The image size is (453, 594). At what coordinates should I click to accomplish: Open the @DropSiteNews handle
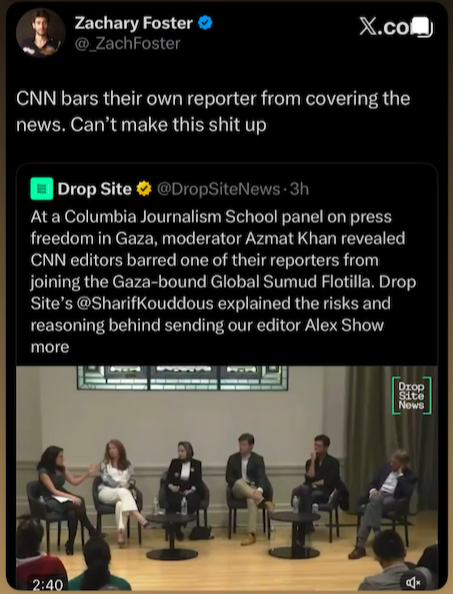pyautogui.click(x=218, y=189)
